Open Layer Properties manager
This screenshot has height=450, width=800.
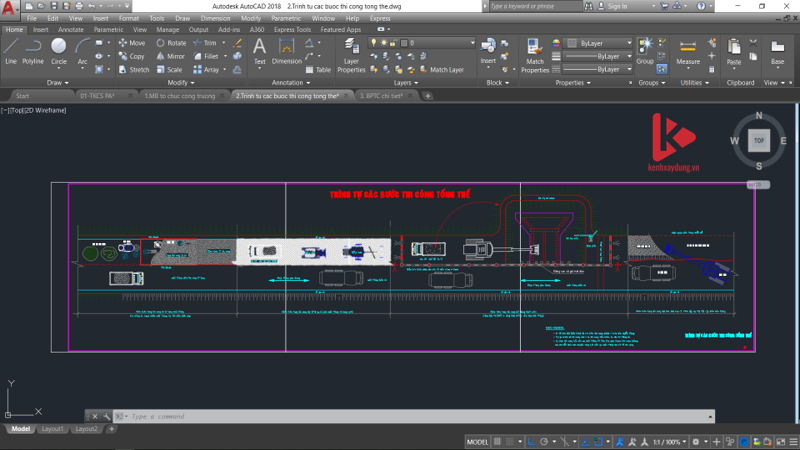coord(351,53)
